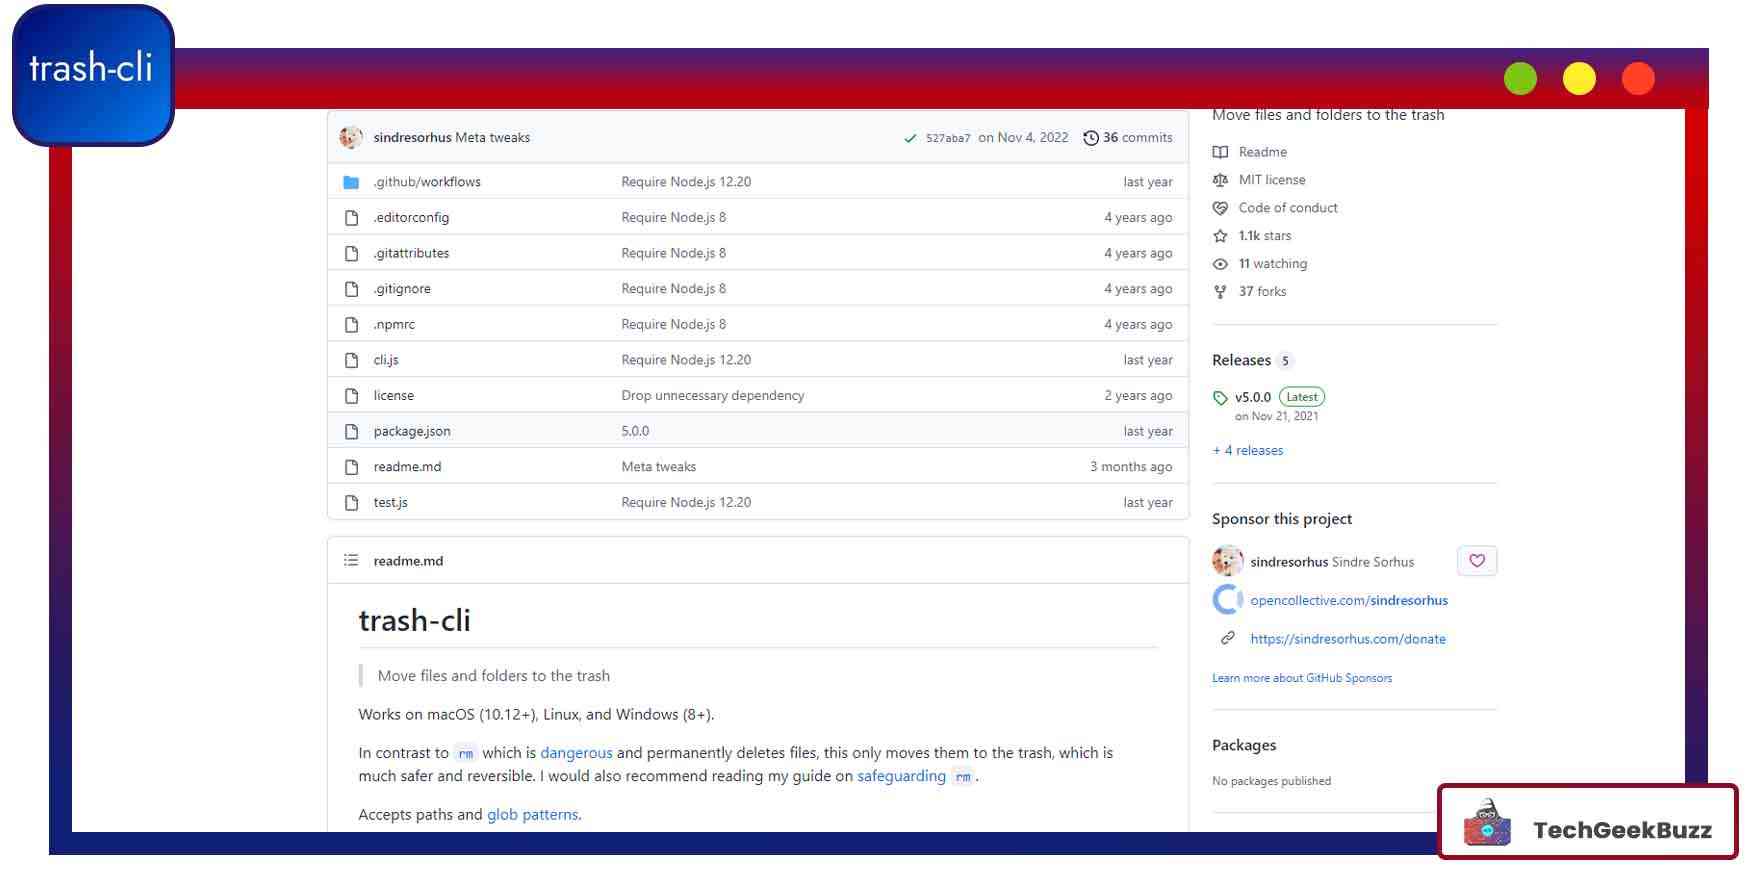The width and height of the screenshot is (1755, 871).
Task: Open the 527aba7 commit hash
Action: (947, 139)
